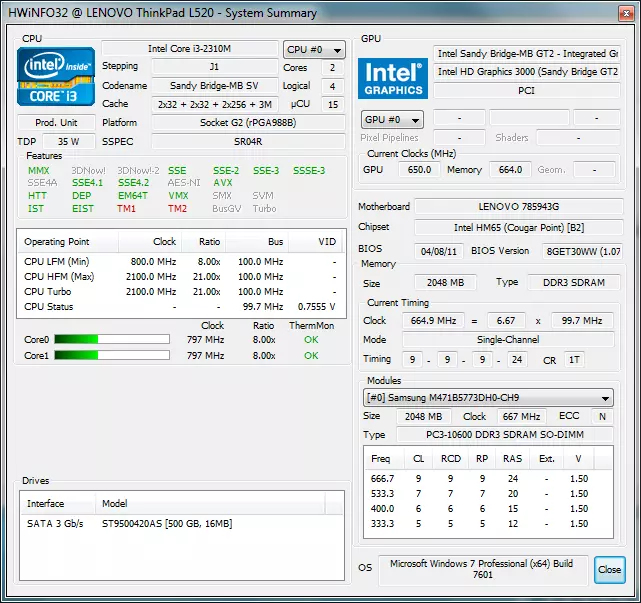Click the GPU memory clock 664.0

click(511, 169)
